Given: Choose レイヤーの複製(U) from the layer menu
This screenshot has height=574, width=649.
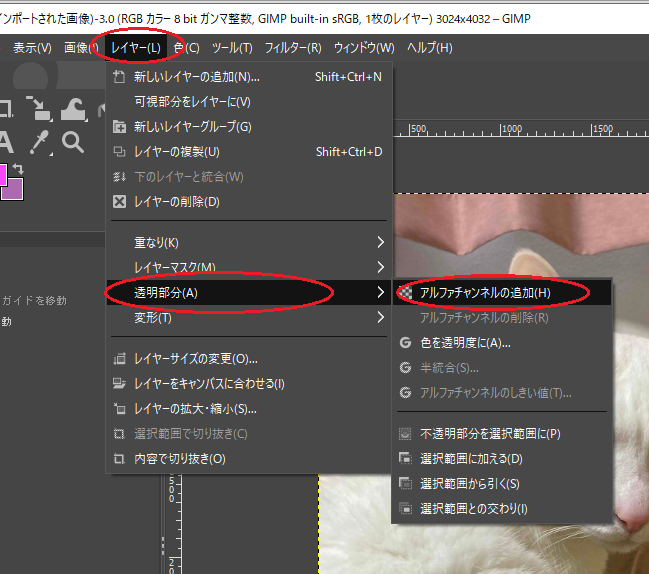Looking at the screenshot, I should pyautogui.click(x=177, y=152).
